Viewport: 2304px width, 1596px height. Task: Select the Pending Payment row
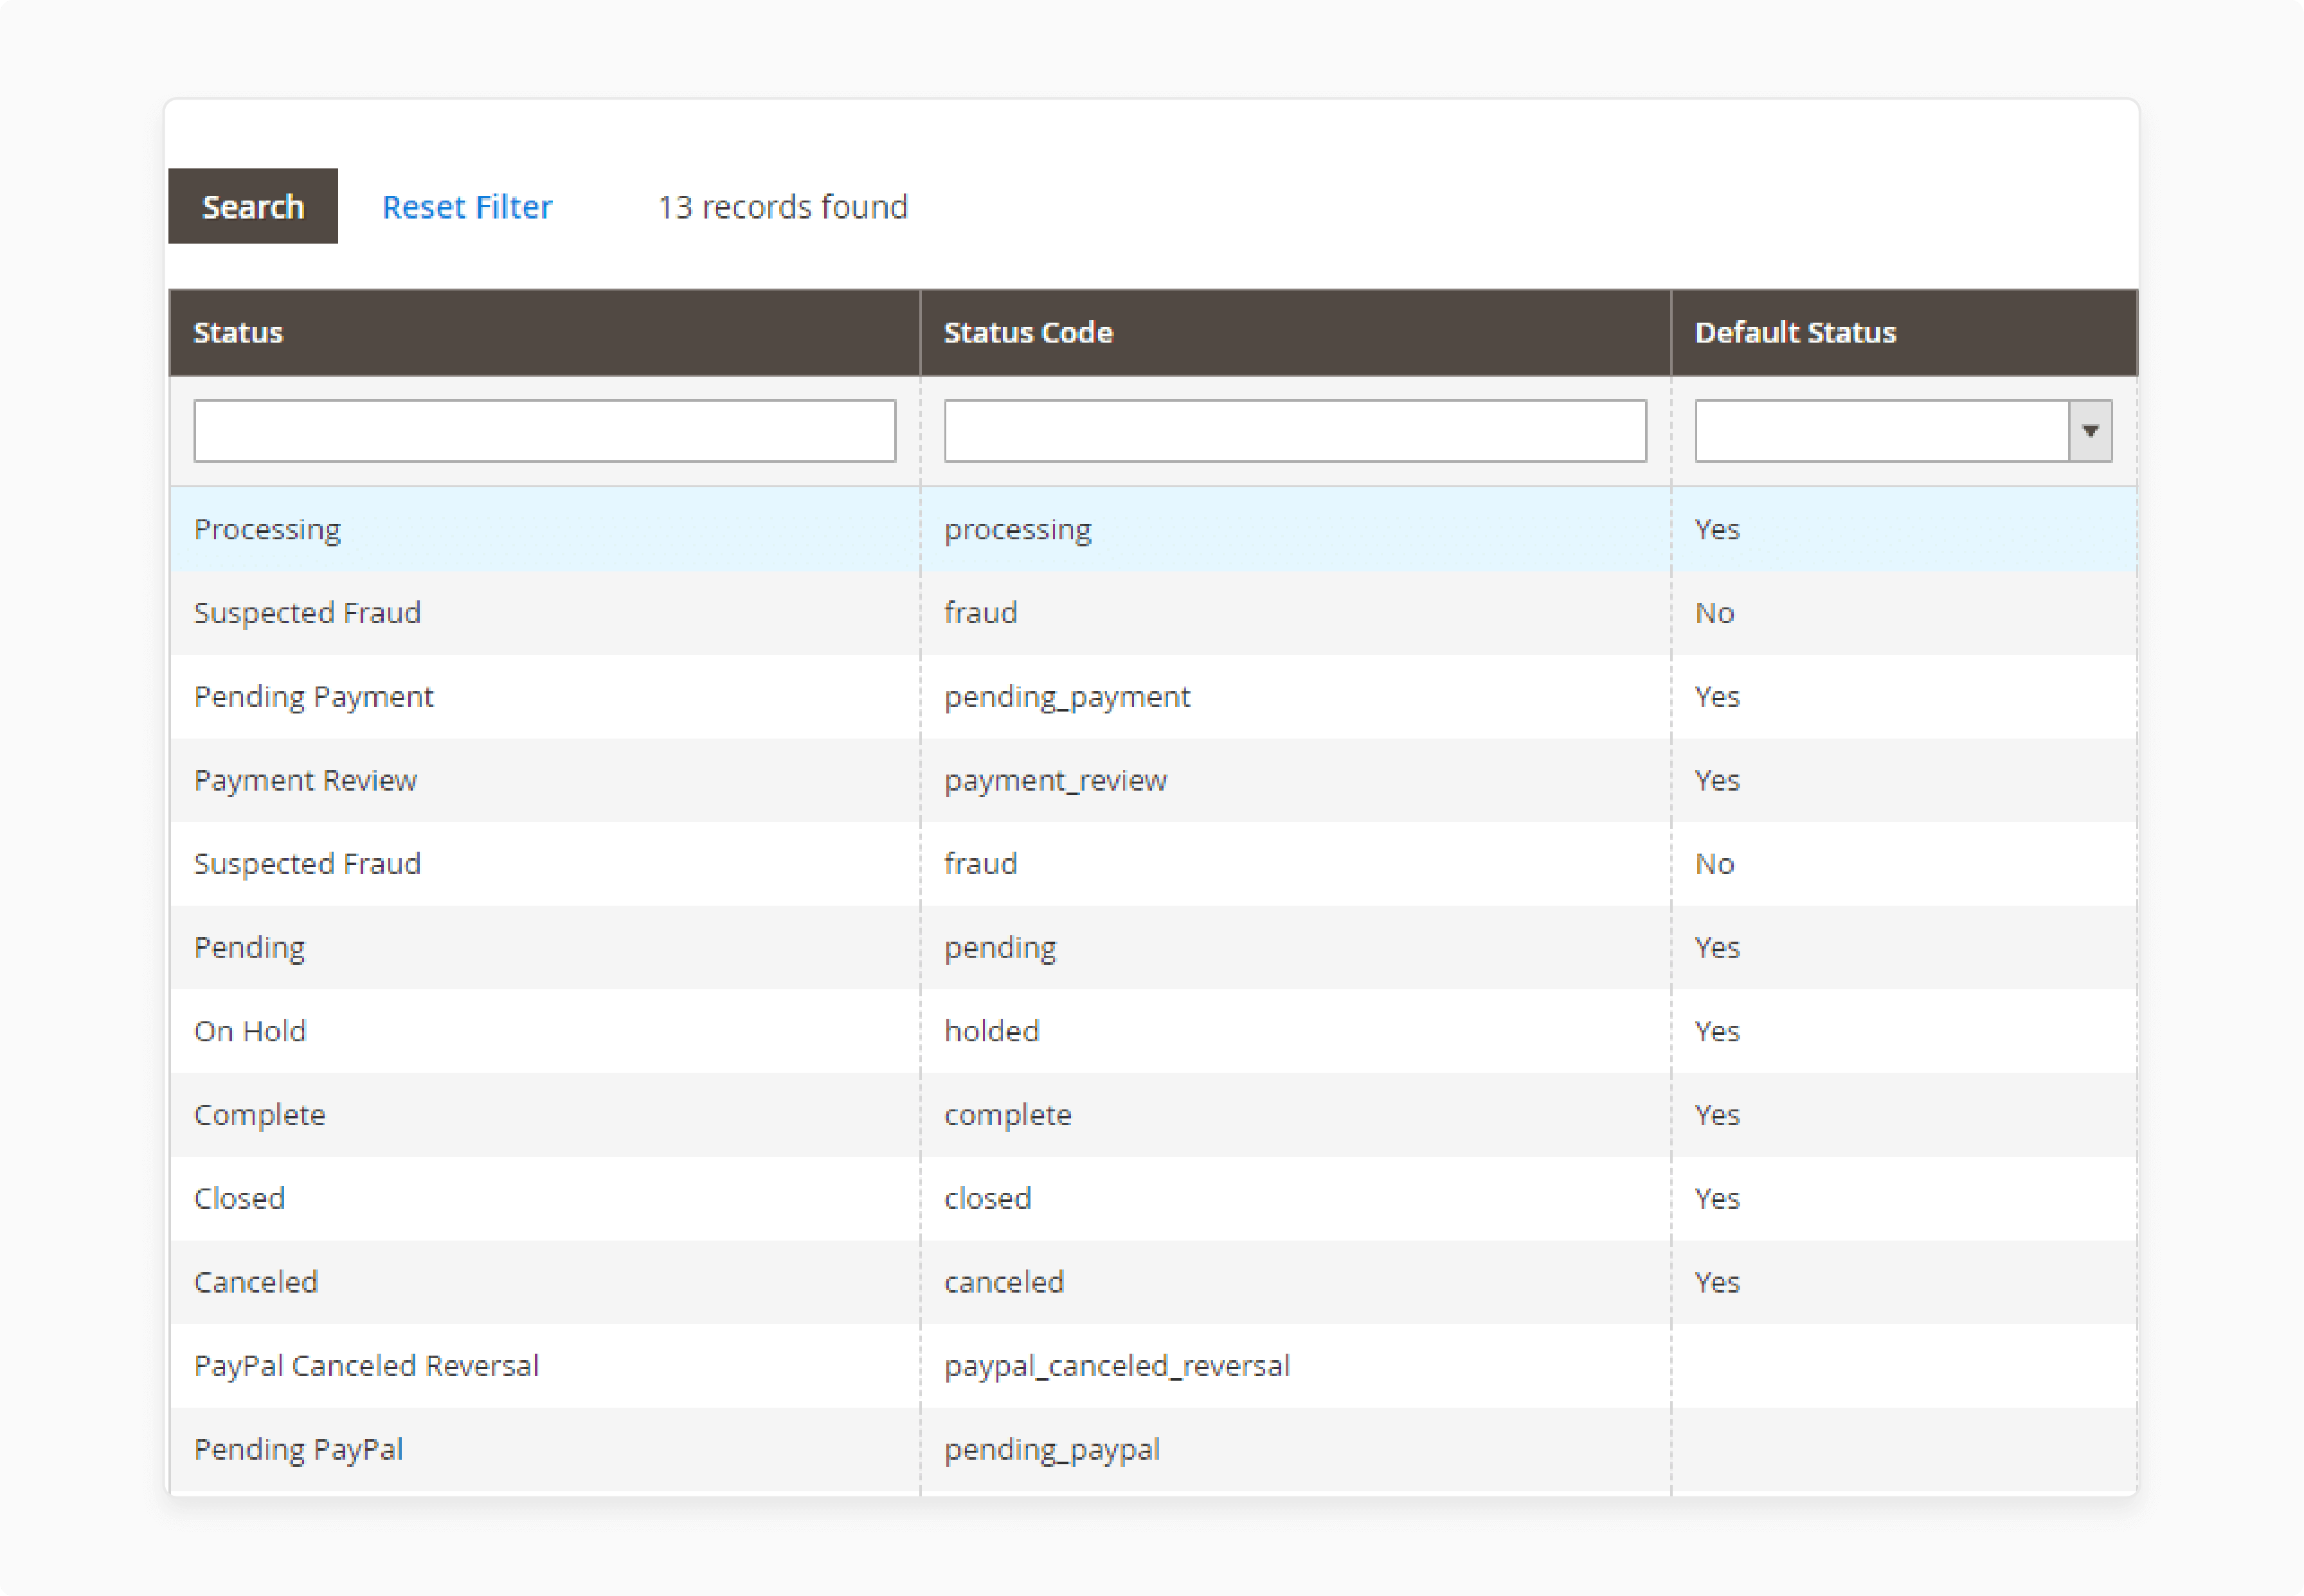(1153, 697)
